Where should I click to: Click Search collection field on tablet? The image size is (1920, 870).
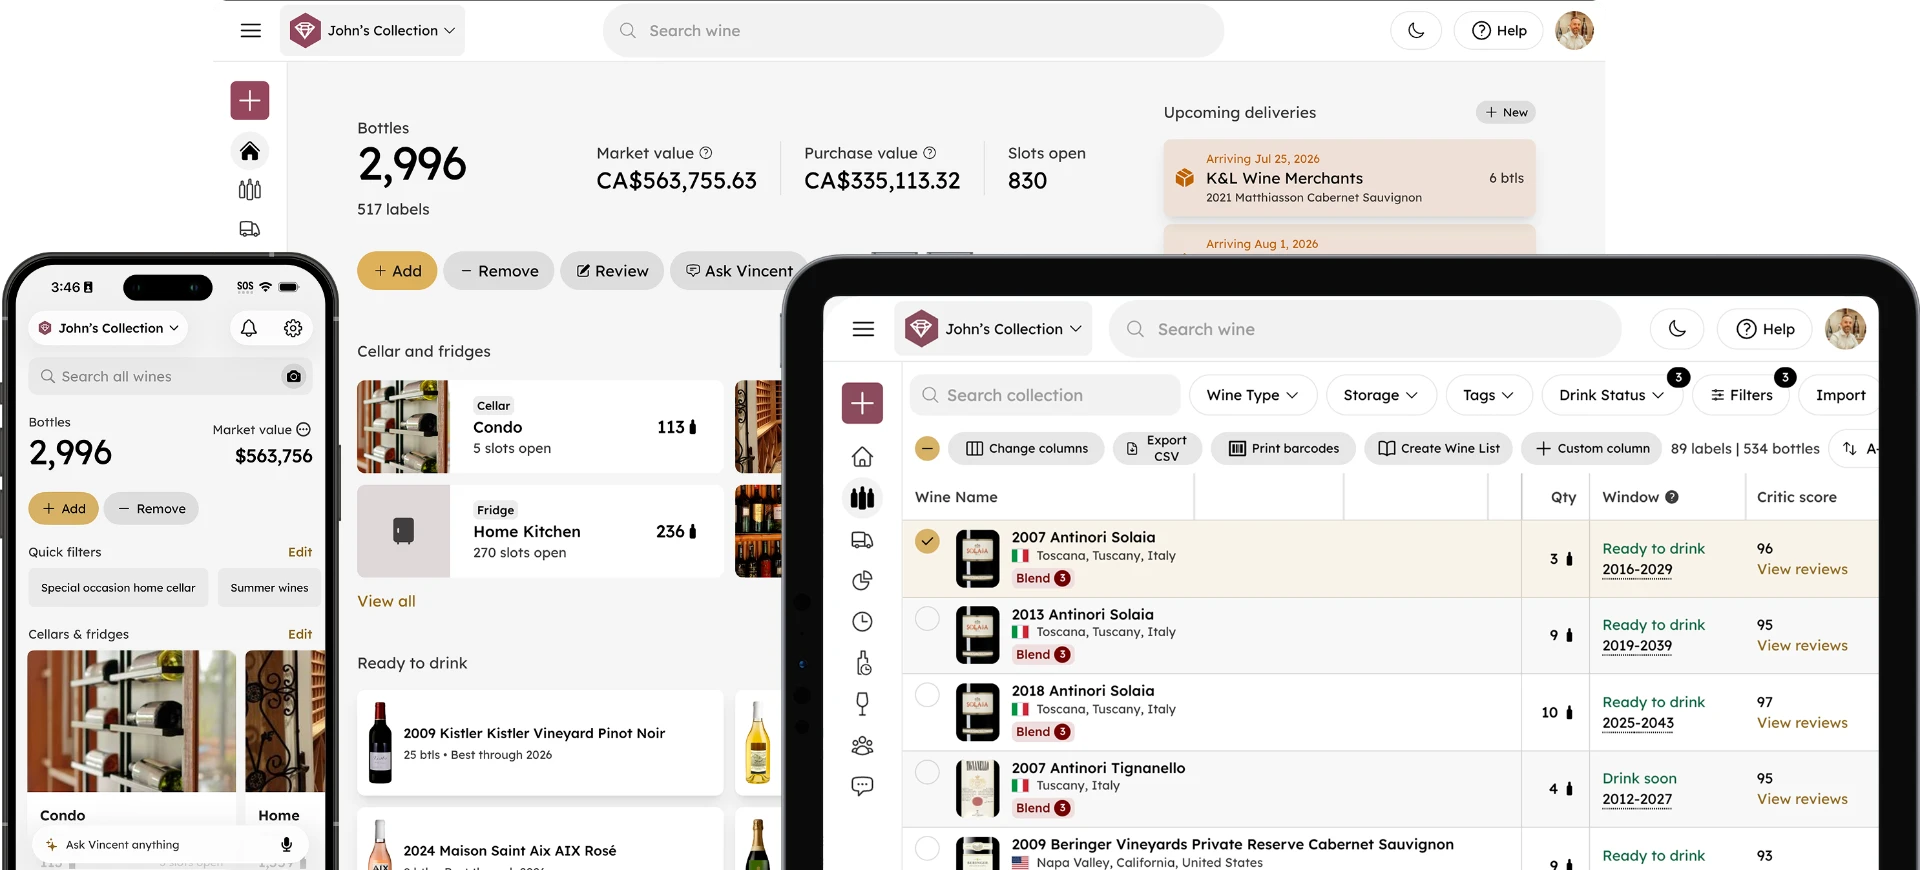click(1045, 395)
